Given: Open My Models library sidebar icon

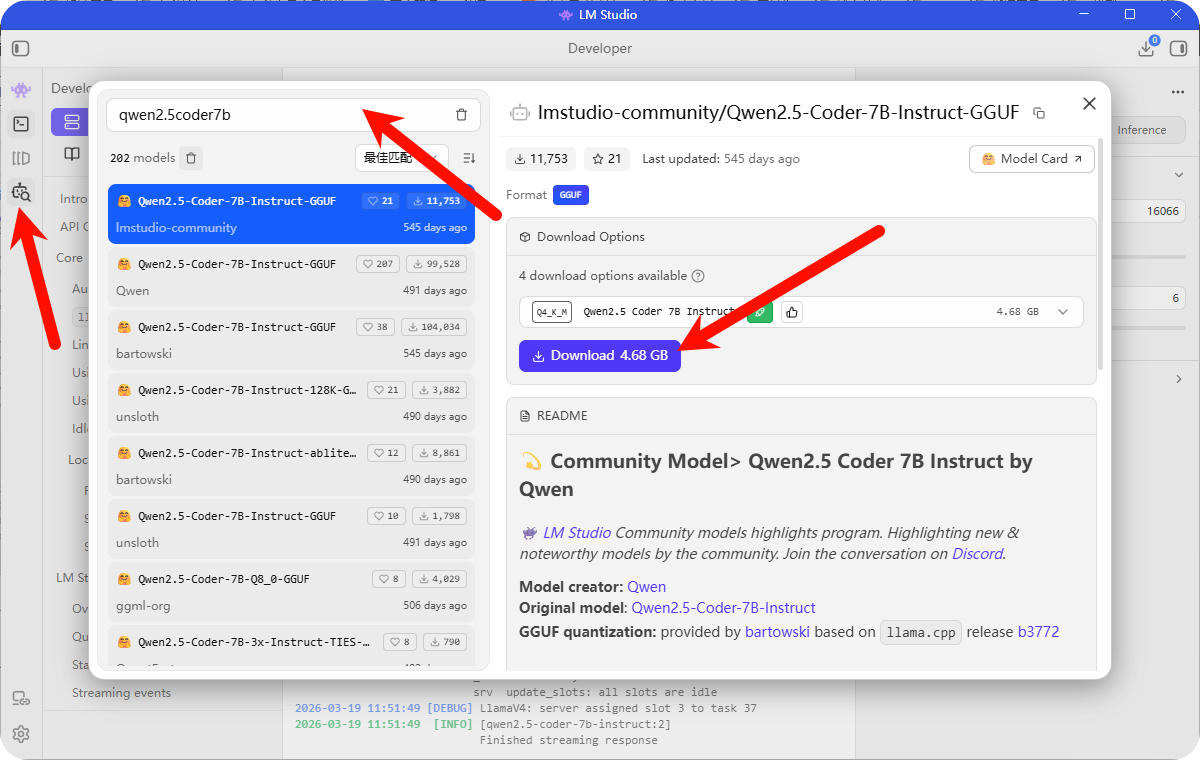Looking at the screenshot, I should click(x=21, y=158).
